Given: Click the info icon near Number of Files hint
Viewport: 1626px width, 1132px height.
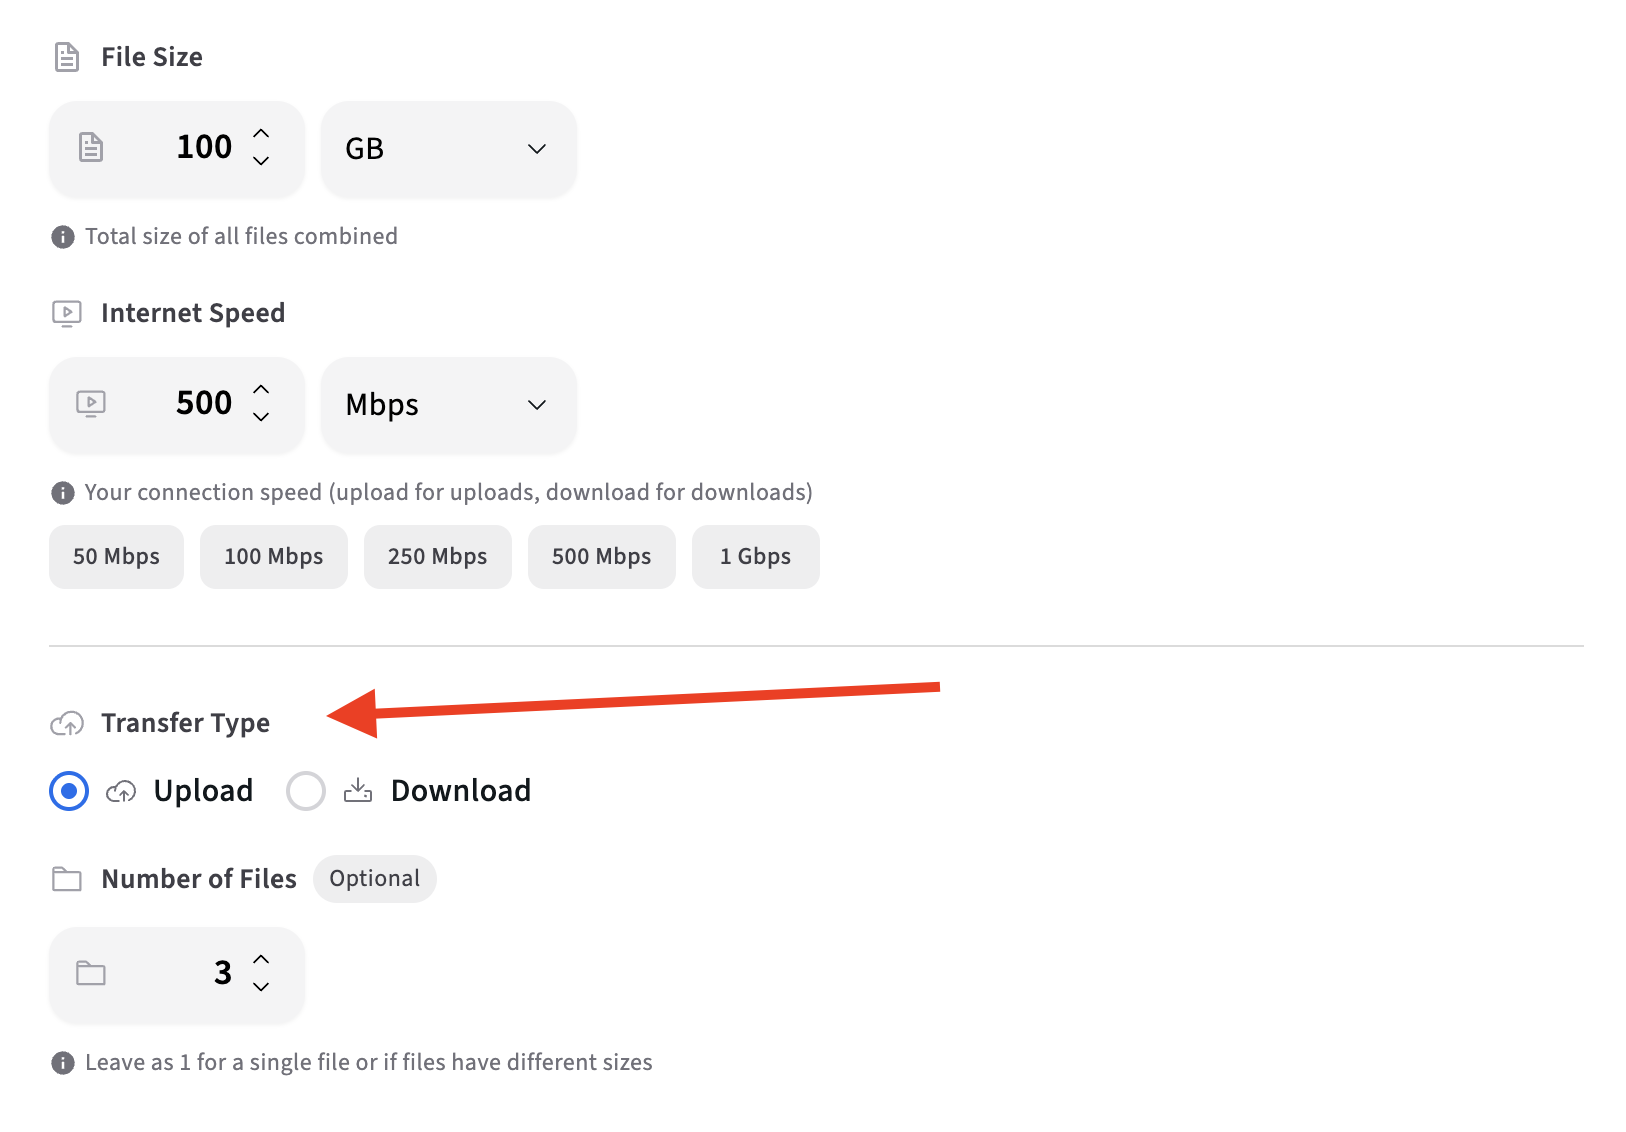Looking at the screenshot, I should click(62, 1062).
